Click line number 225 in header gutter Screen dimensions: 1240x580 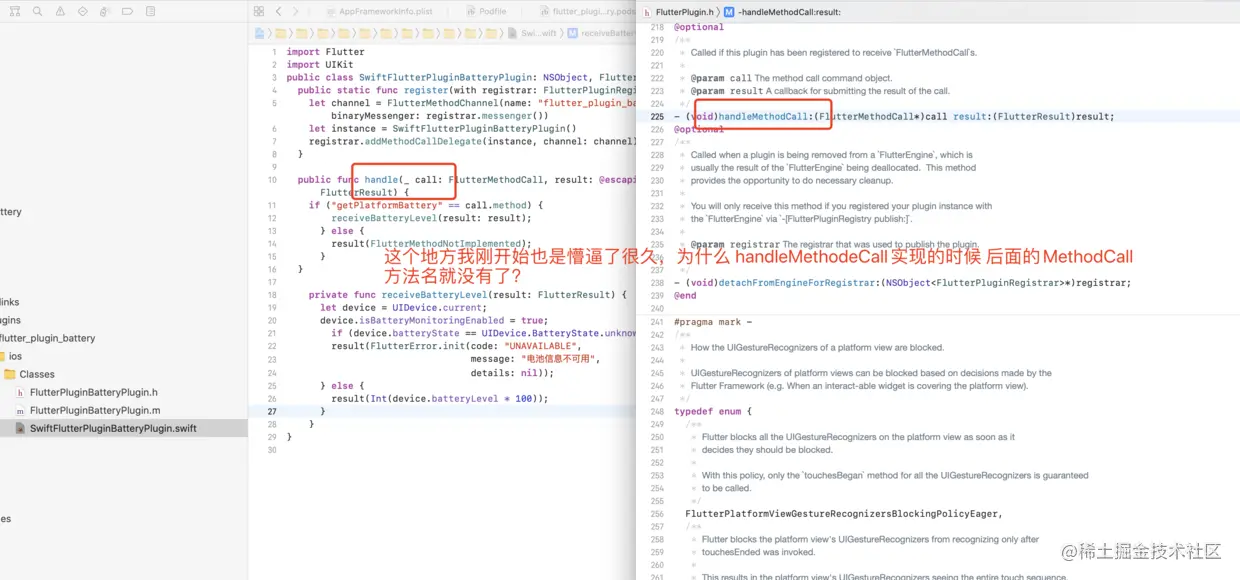(657, 116)
